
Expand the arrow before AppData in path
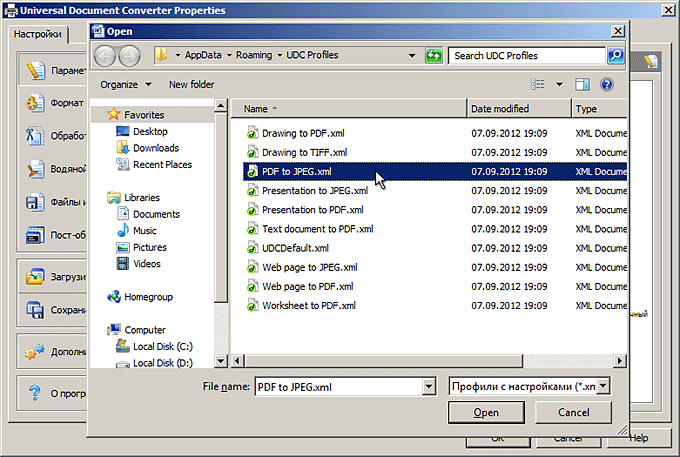[178, 55]
